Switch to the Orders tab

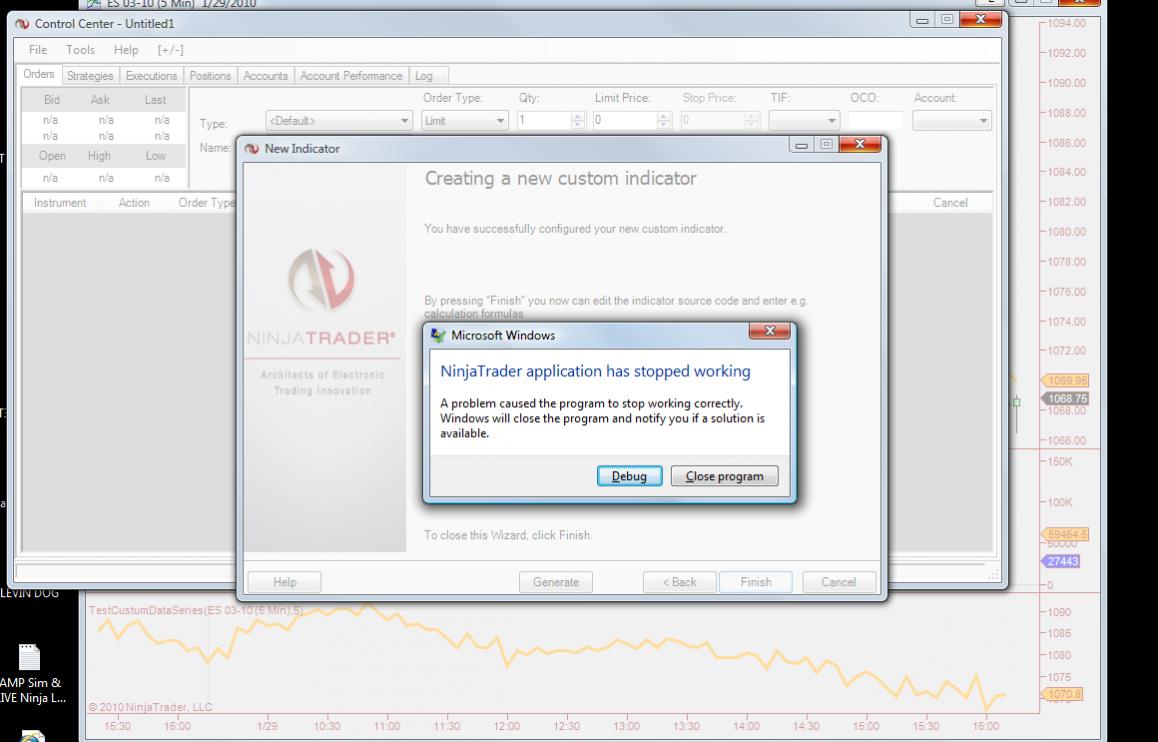coord(38,75)
